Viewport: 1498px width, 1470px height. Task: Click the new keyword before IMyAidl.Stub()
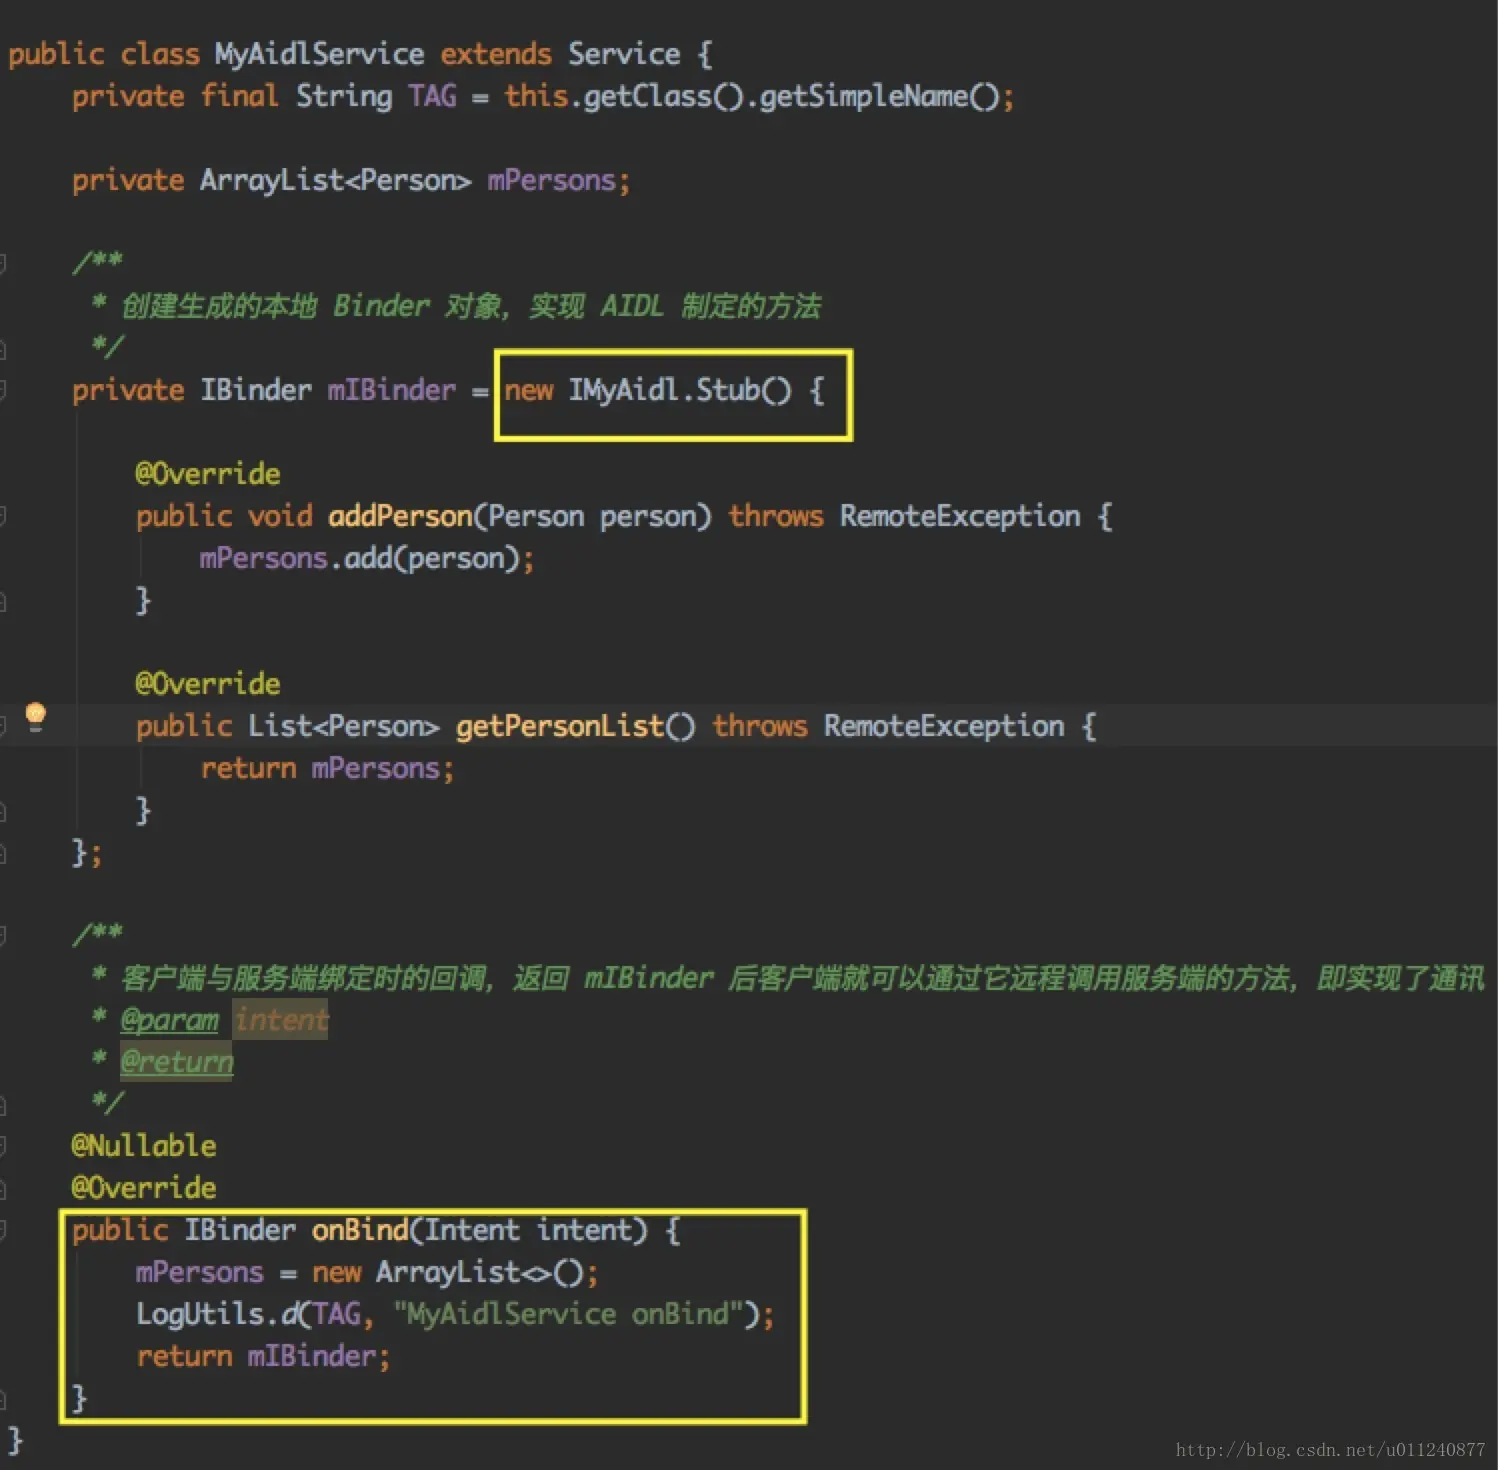tap(529, 390)
